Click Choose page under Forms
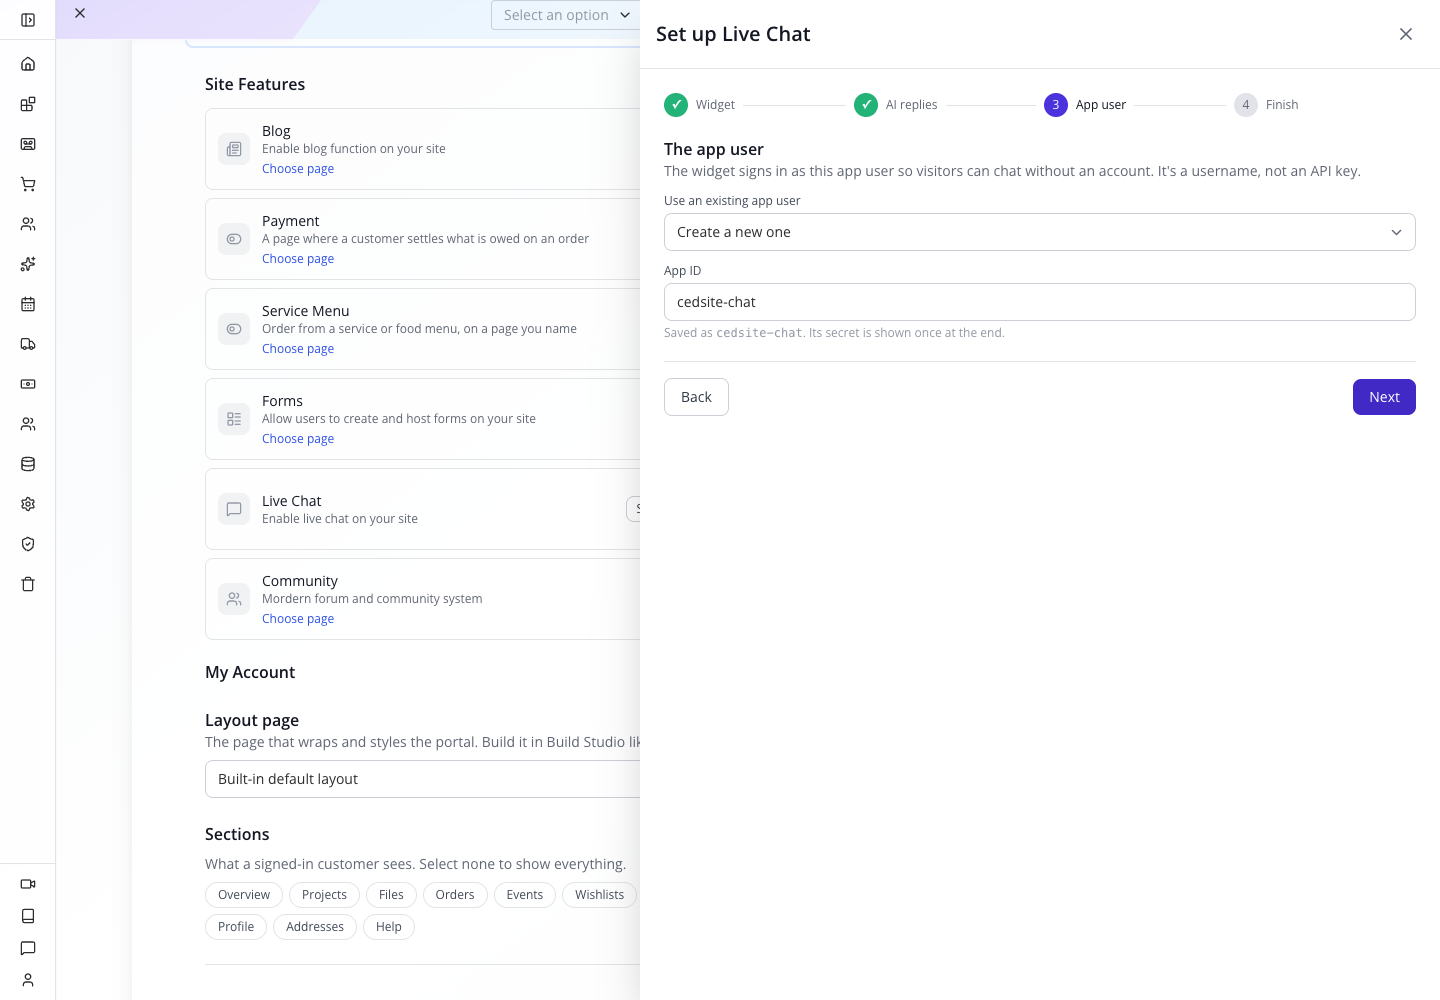Image resolution: width=1440 pixels, height=1000 pixels. [x=298, y=439]
